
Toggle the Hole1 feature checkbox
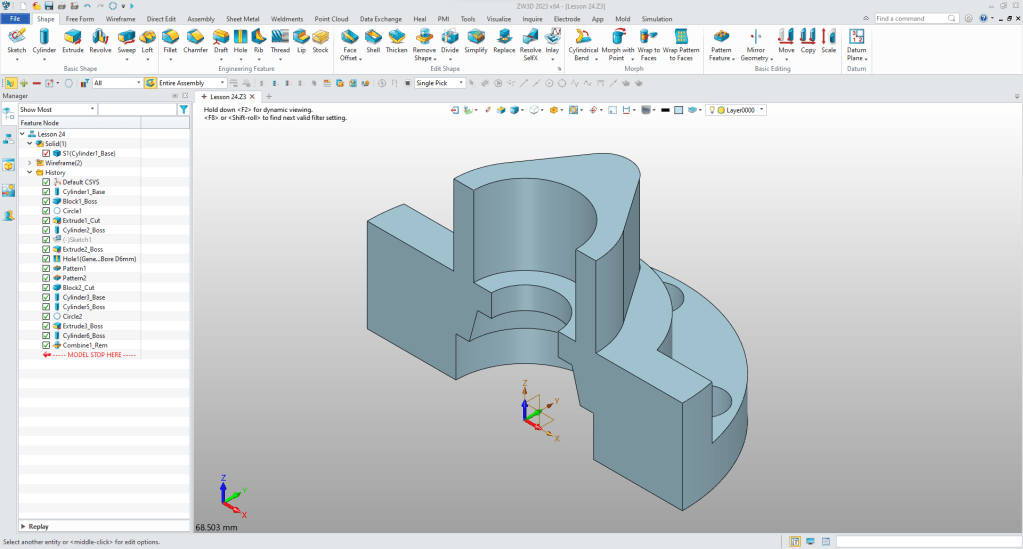tap(46, 259)
